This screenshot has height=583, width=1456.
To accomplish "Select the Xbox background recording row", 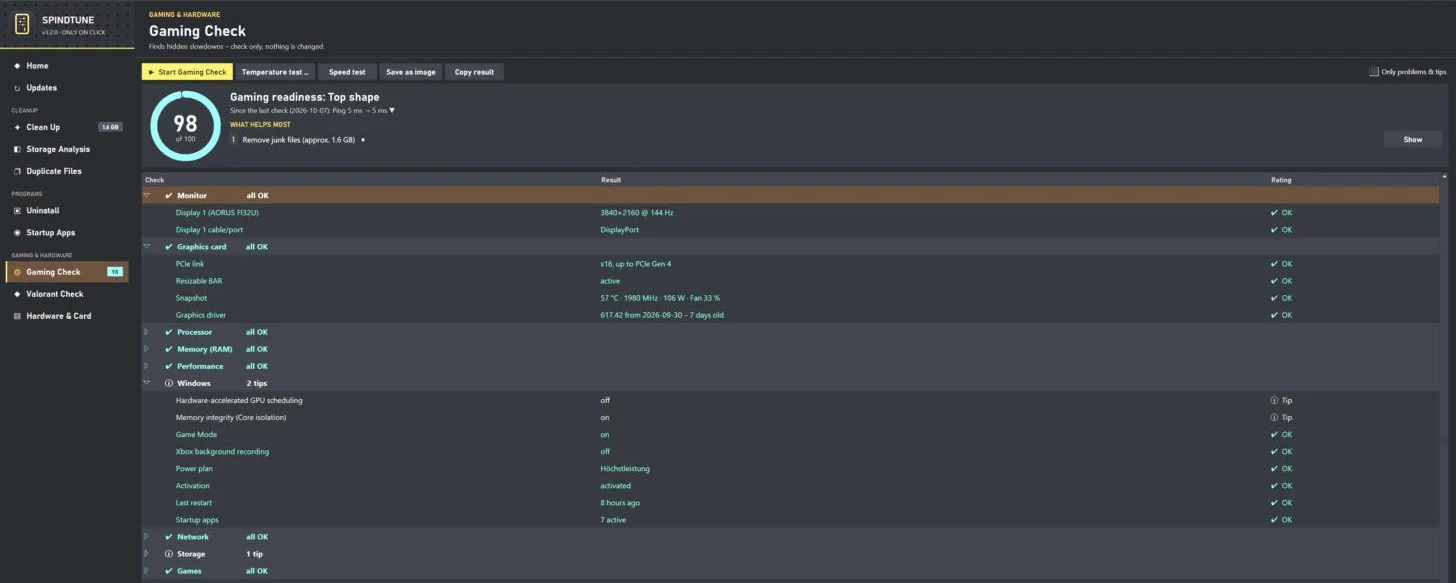I will pyautogui.click(x=791, y=451).
